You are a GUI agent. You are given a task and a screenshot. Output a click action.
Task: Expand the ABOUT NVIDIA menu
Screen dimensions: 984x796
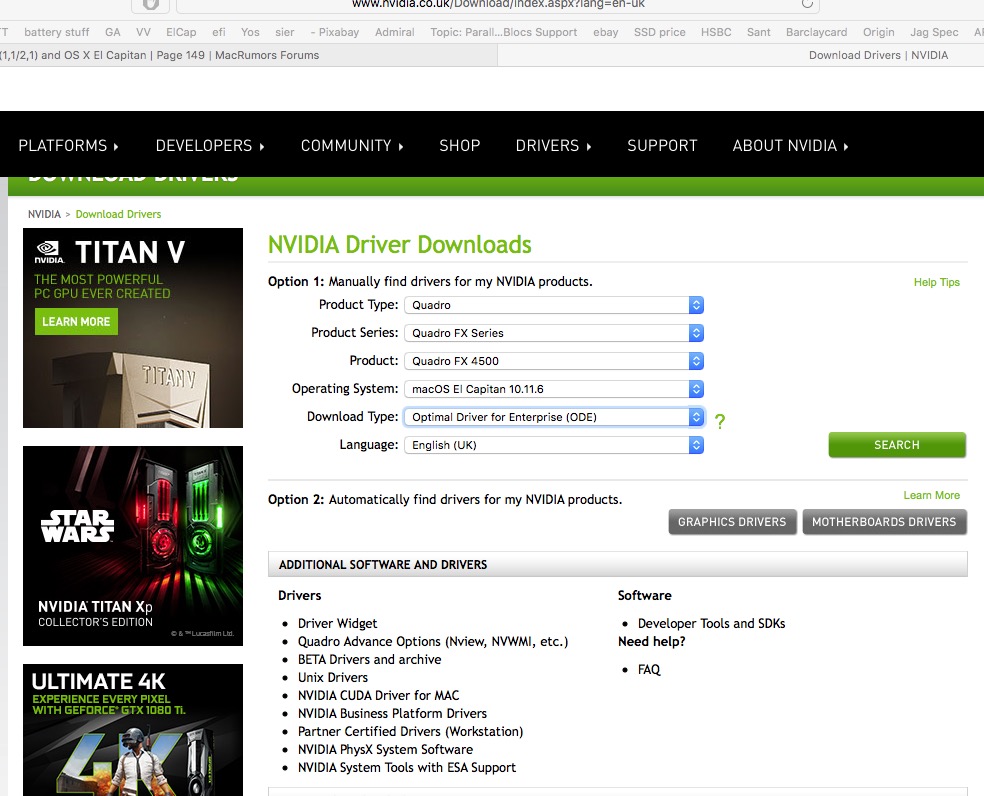point(790,146)
